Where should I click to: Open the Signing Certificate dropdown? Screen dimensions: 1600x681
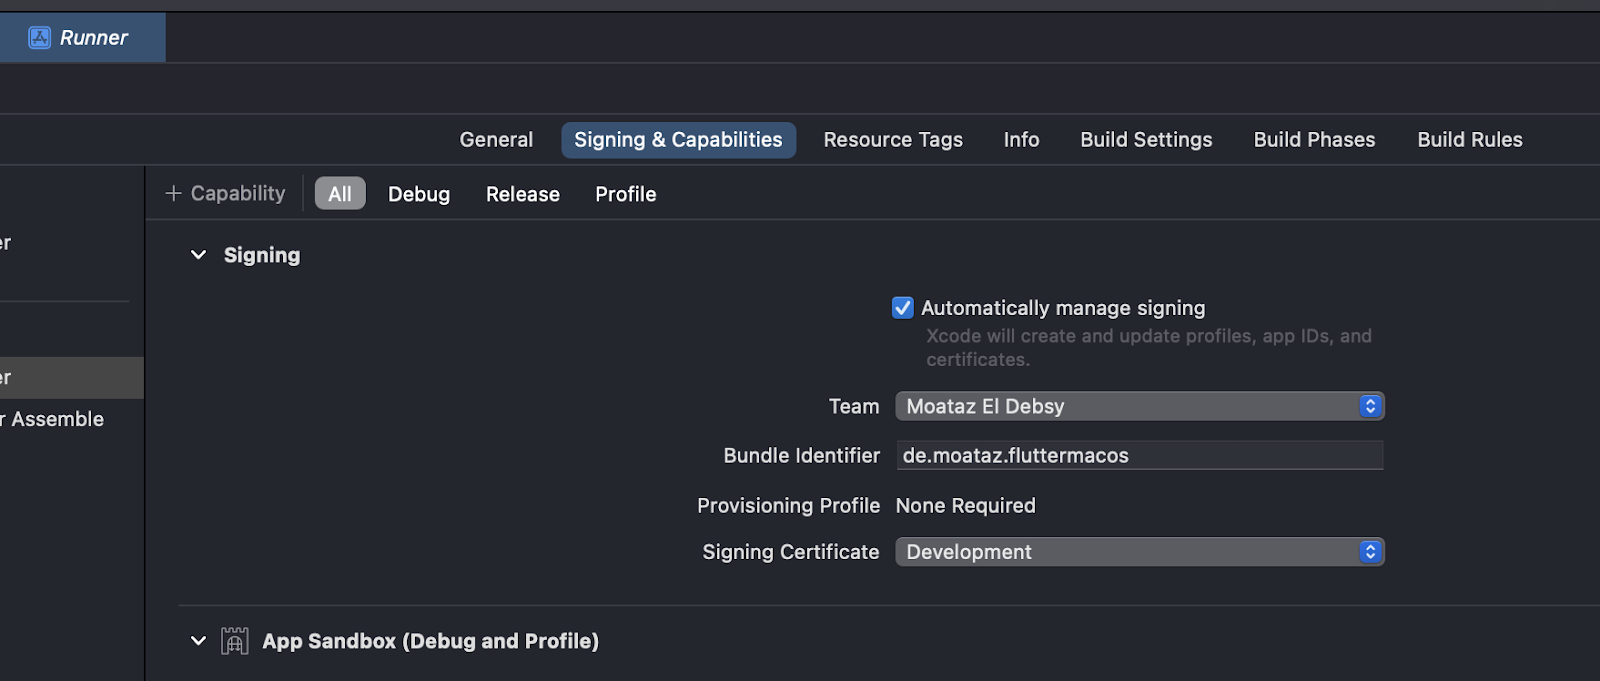(x=1140, y=552)
